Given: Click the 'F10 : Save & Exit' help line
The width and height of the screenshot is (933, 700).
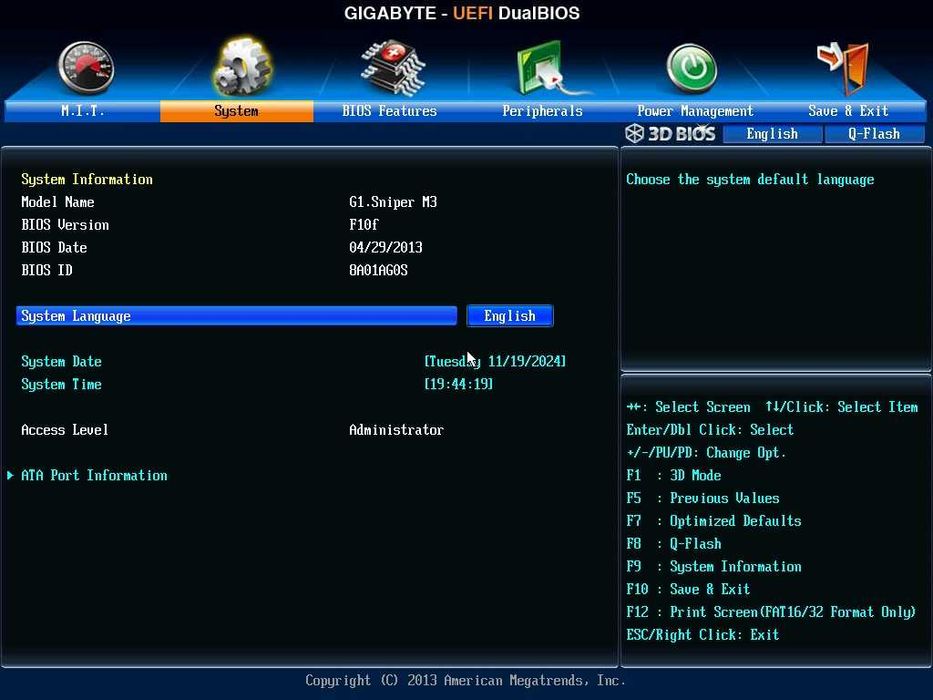Looking at the screenshot, I should click(x=688, y=589).
